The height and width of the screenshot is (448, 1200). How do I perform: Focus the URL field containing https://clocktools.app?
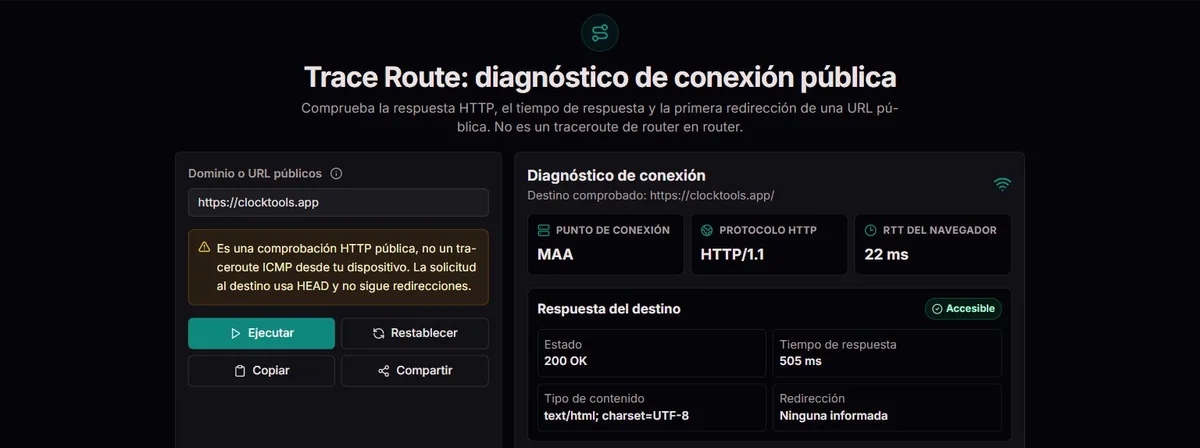[338, 202]
